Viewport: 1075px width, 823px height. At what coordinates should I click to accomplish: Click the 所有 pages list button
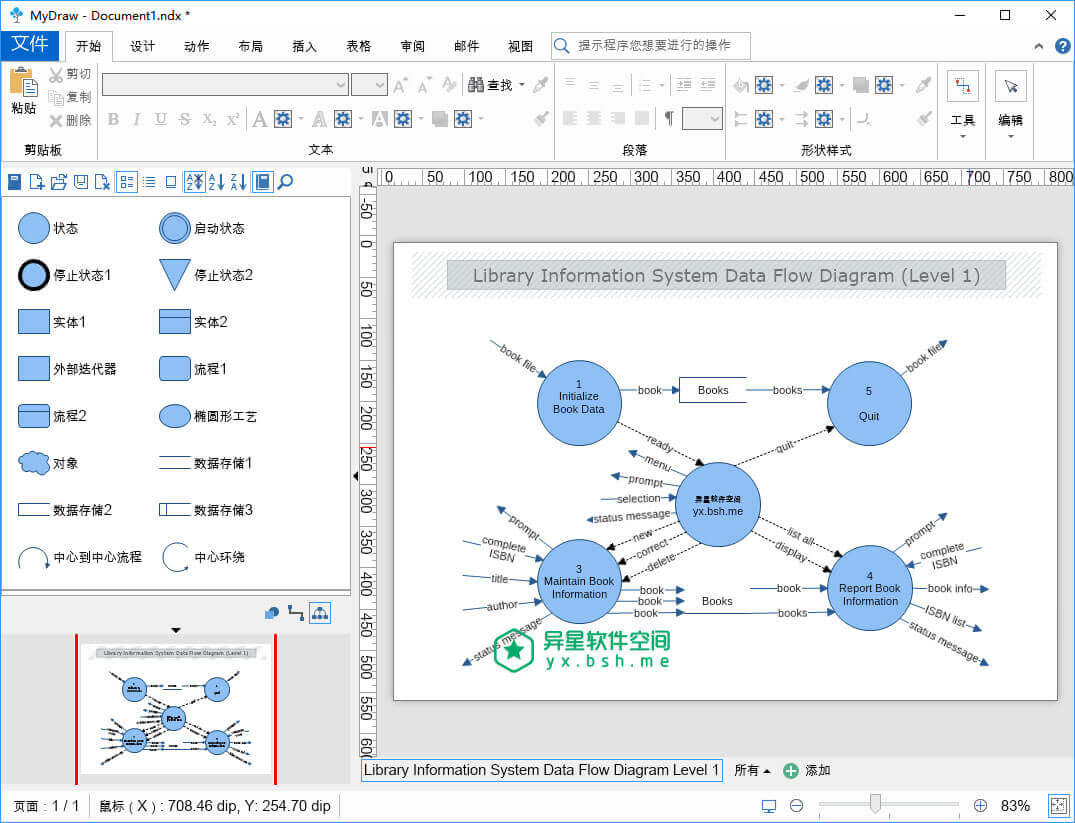click(752, 770)
